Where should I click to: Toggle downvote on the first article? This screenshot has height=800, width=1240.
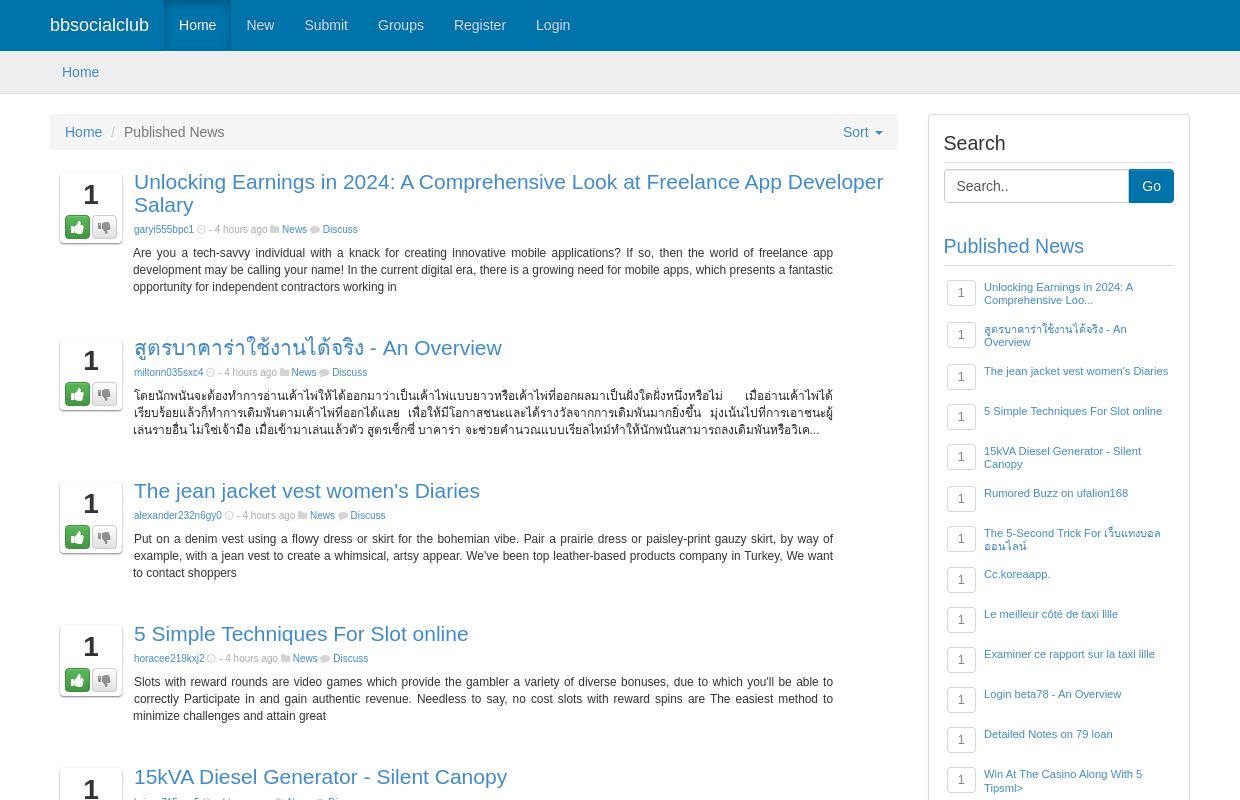pos(104,227)
